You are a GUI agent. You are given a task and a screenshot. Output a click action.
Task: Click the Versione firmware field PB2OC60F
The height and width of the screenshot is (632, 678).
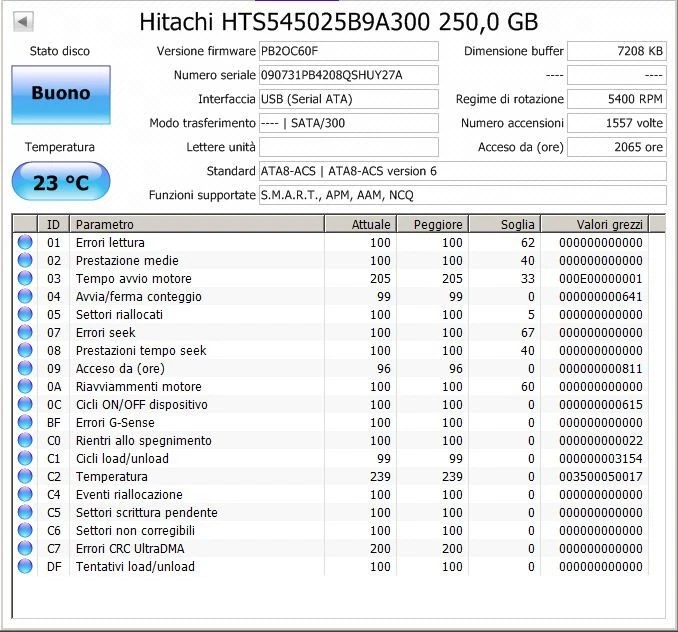click(349, 51)
